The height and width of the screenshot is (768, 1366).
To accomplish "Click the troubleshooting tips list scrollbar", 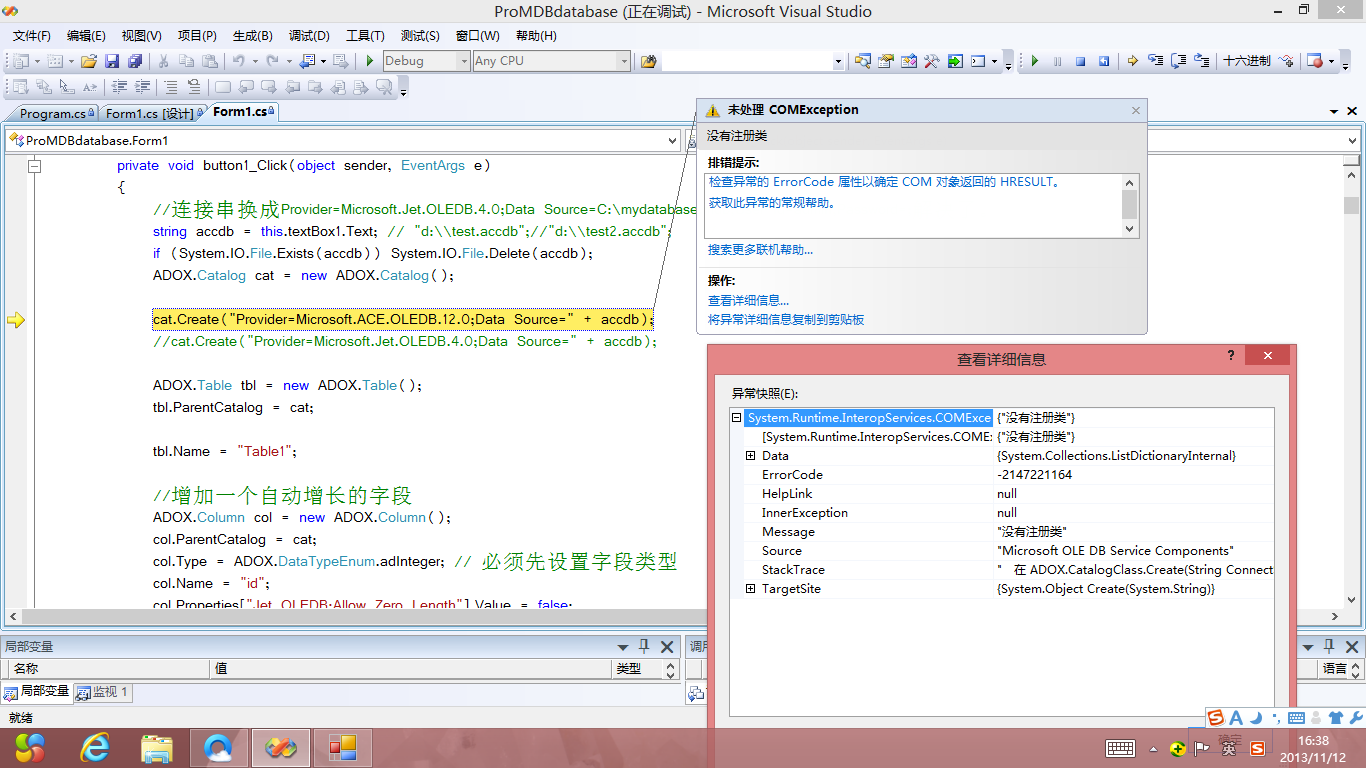I will pos(1130,205).
